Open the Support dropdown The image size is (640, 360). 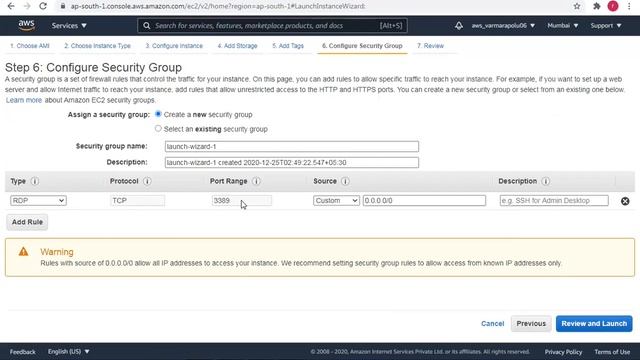point(606,26)
